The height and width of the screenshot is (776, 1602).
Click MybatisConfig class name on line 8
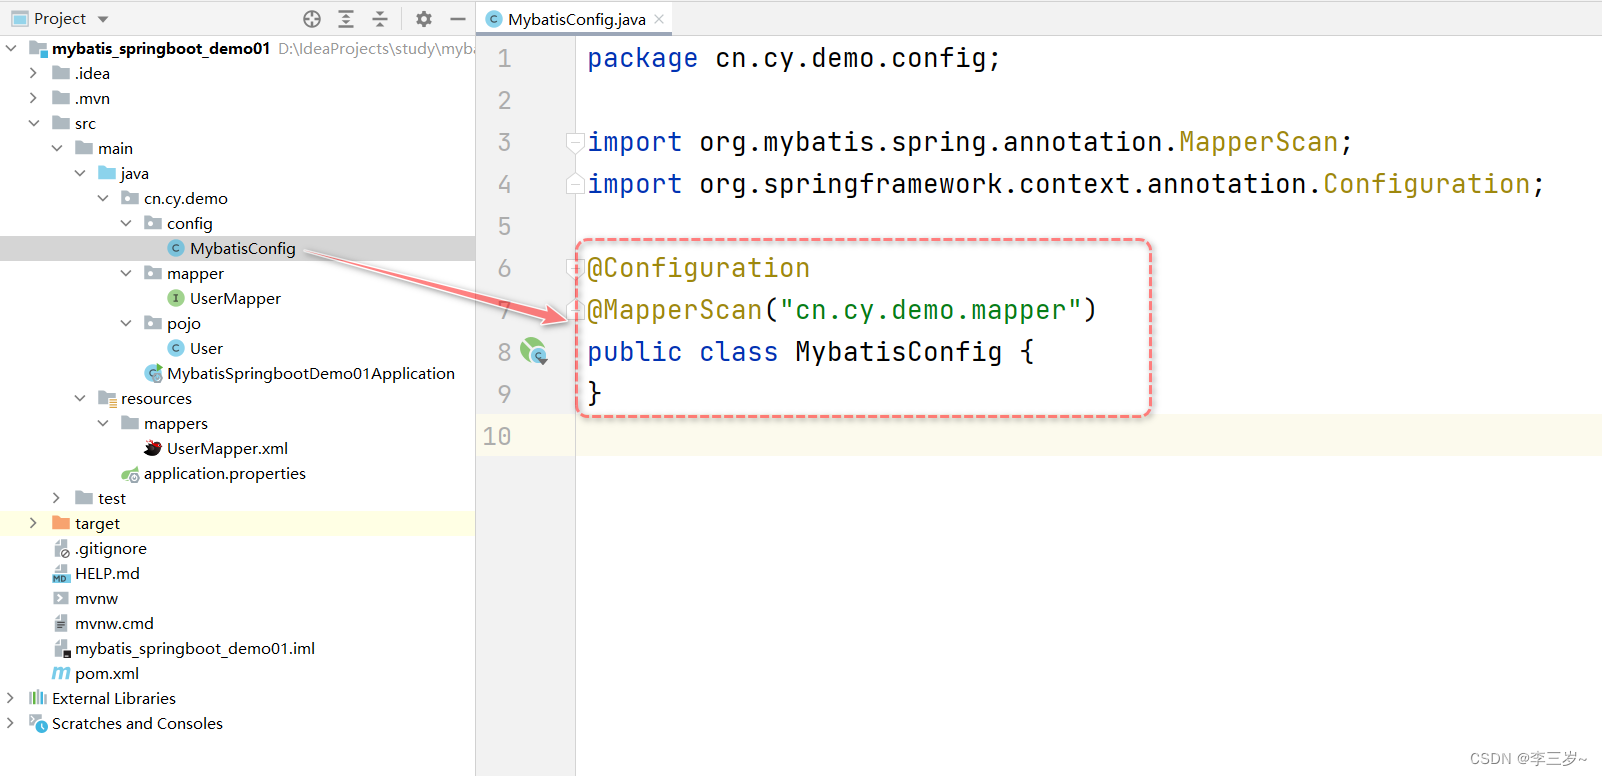click(898, 352)
